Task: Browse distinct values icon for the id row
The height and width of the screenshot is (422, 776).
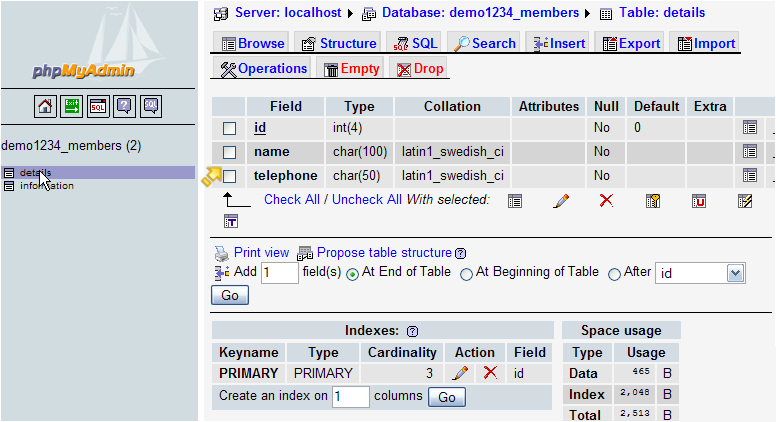Action: (750, 128)
